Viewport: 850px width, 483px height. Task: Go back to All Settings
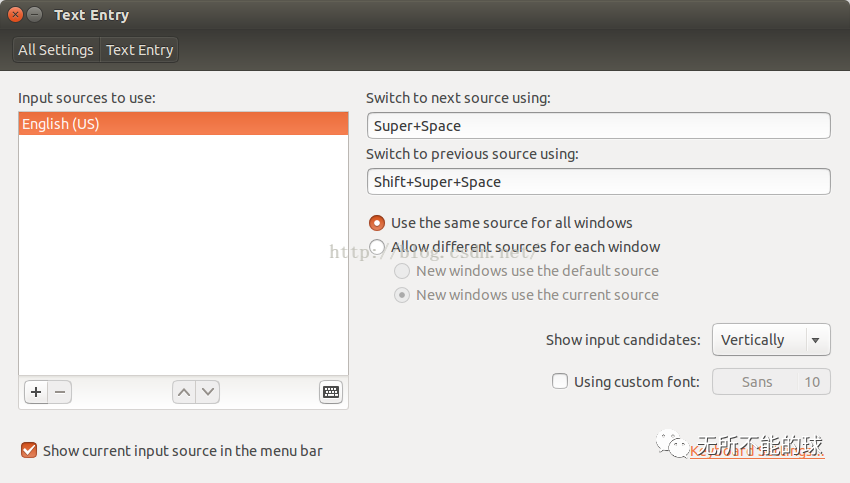56,50
